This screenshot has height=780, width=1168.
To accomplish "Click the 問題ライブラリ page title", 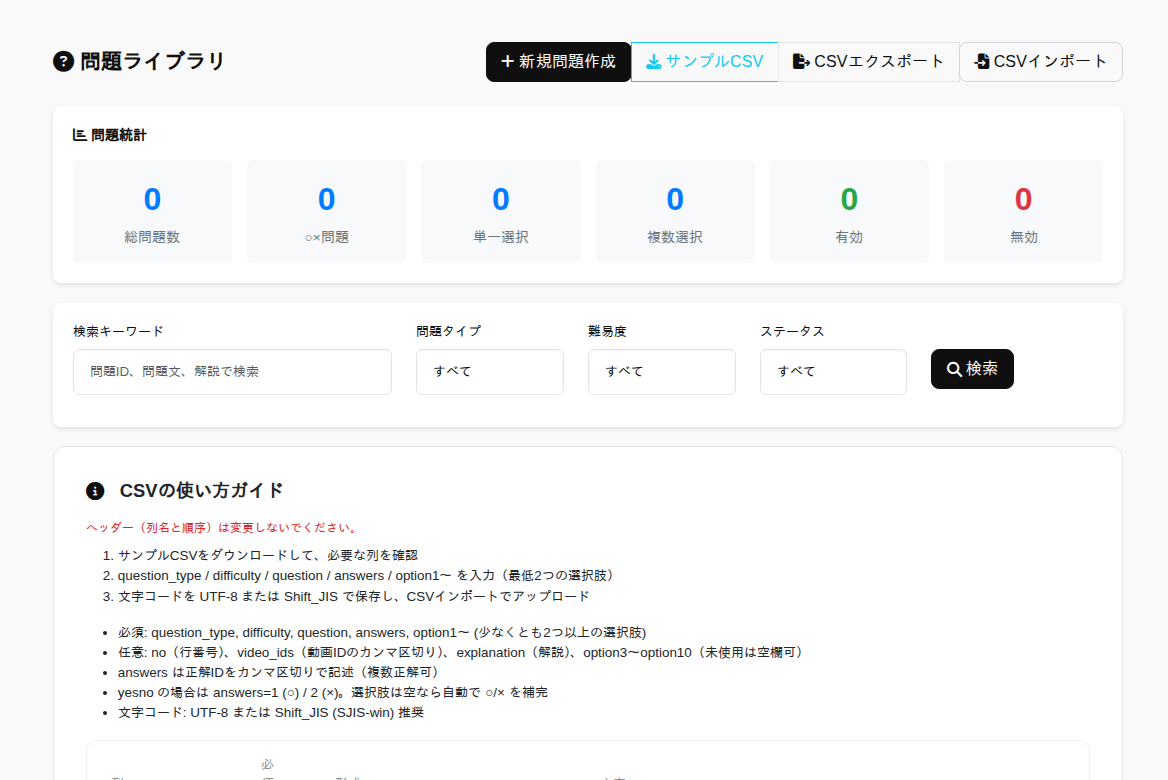I will (152, 61).
